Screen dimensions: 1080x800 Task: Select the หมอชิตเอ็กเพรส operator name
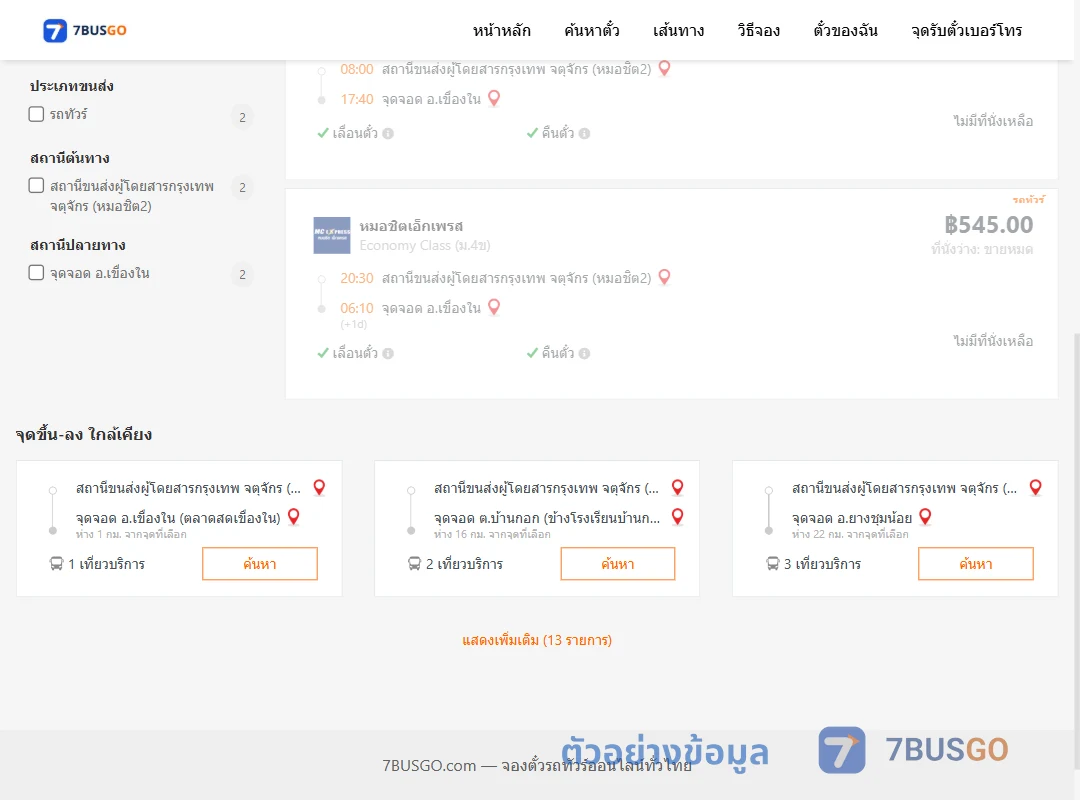click(411, 226)
